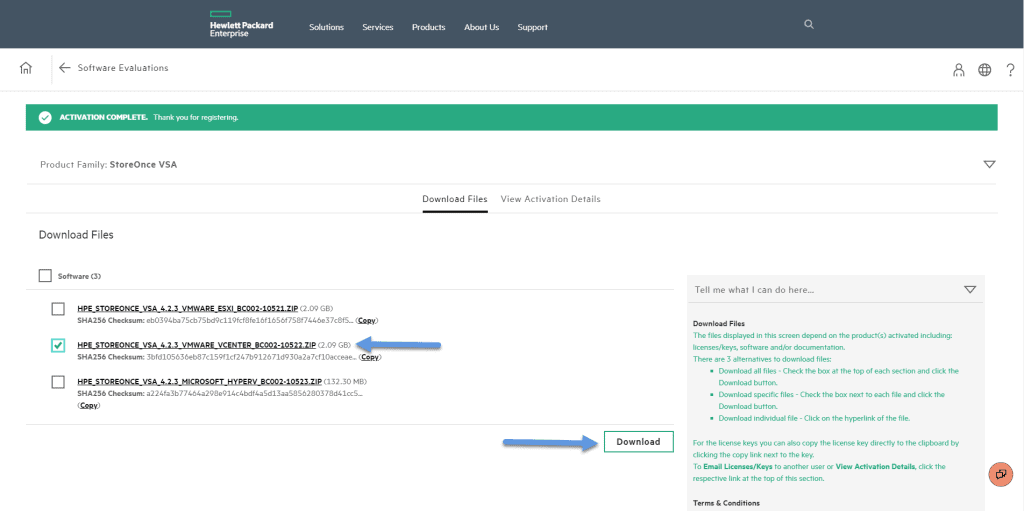
Task: Click the ACTIVATION COMPLETE banner text
Action: point(104,118)
